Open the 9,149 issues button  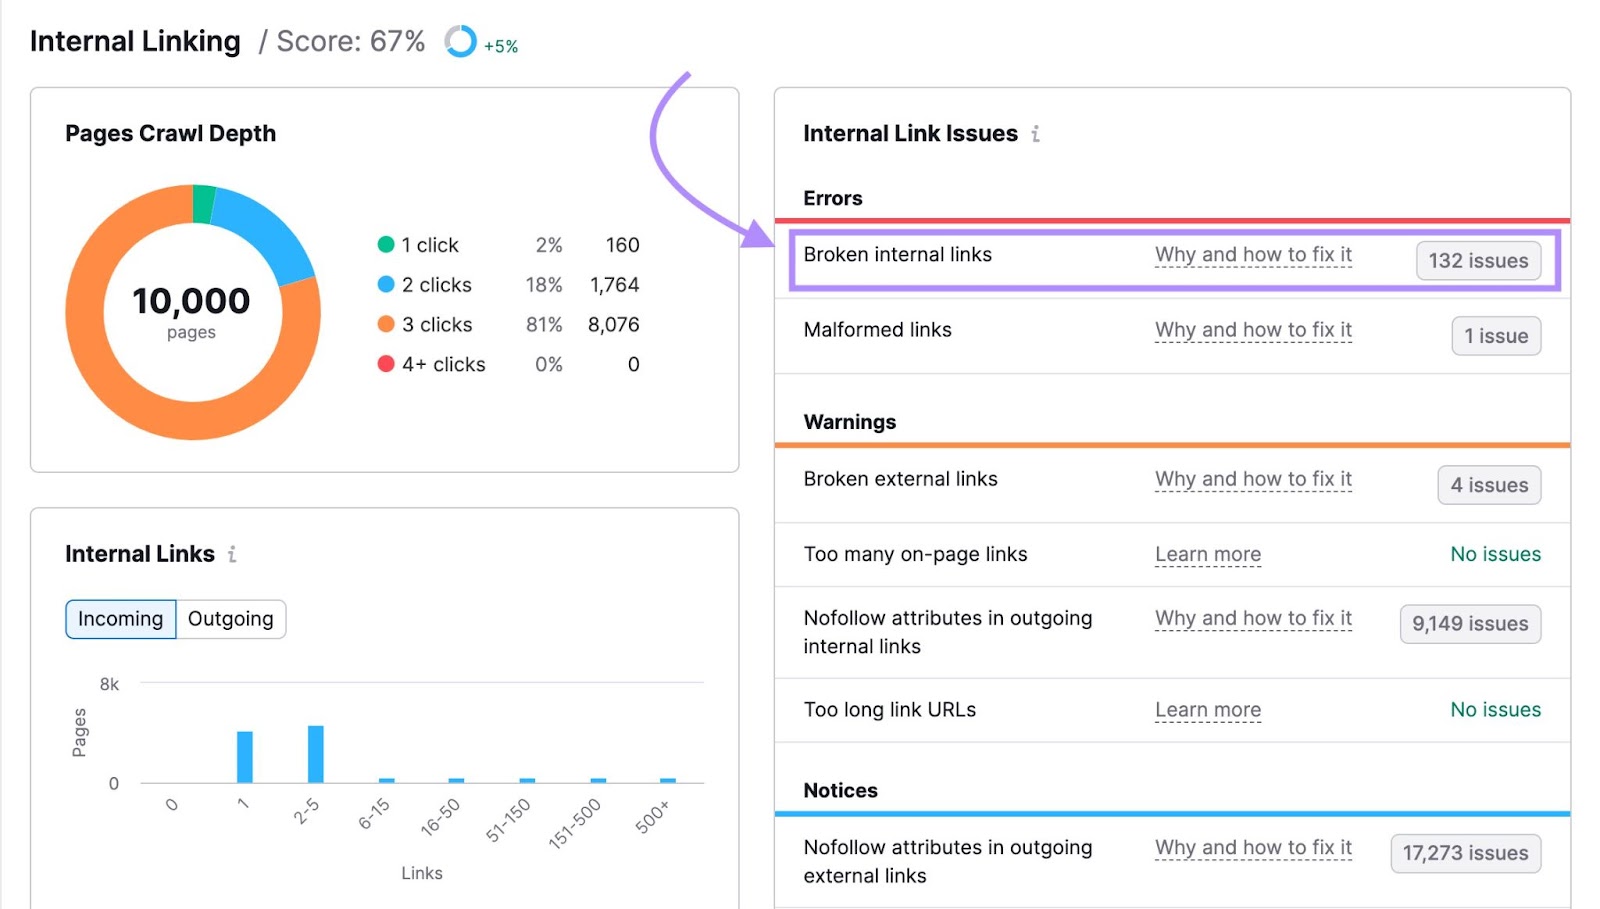click(1470, 624)
